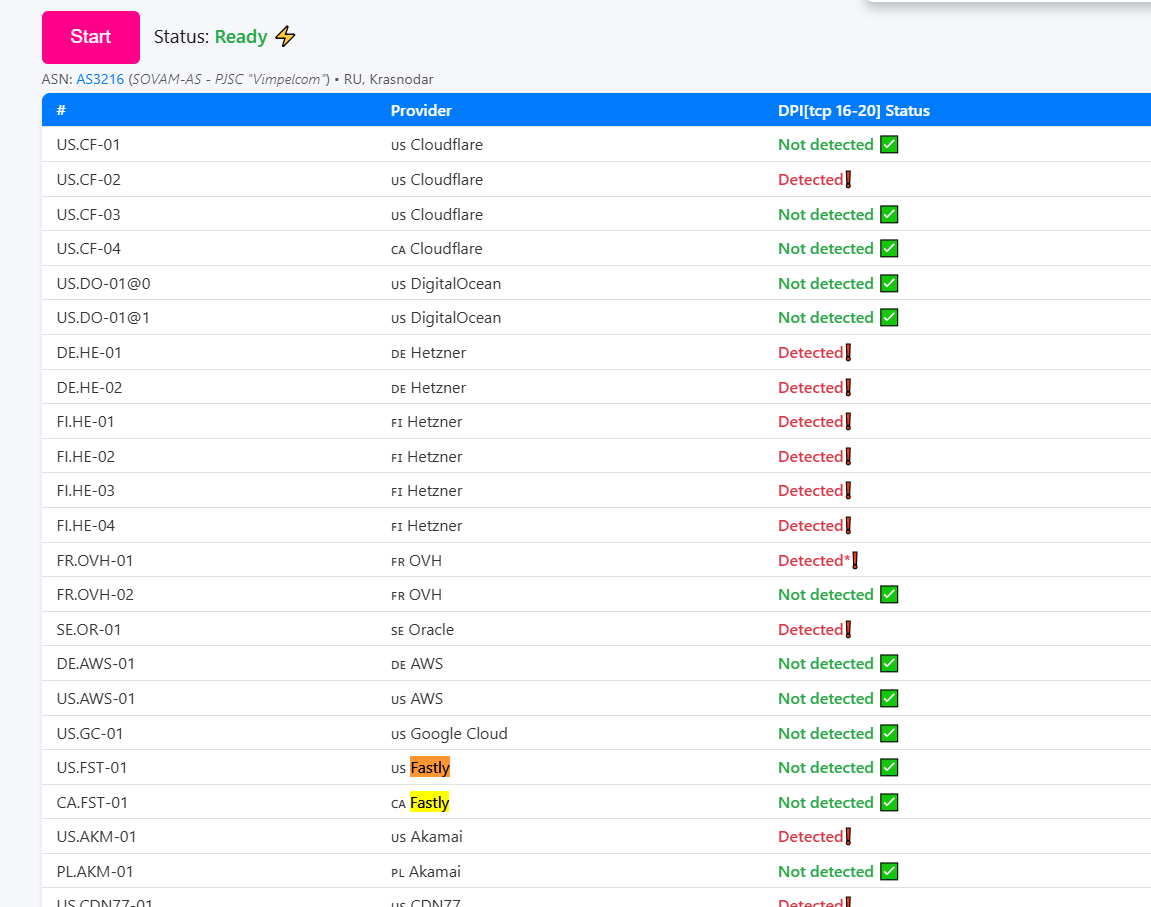Click the lightning bolt status icon
Screen dimensions: 1151x907
pos(286,36)
